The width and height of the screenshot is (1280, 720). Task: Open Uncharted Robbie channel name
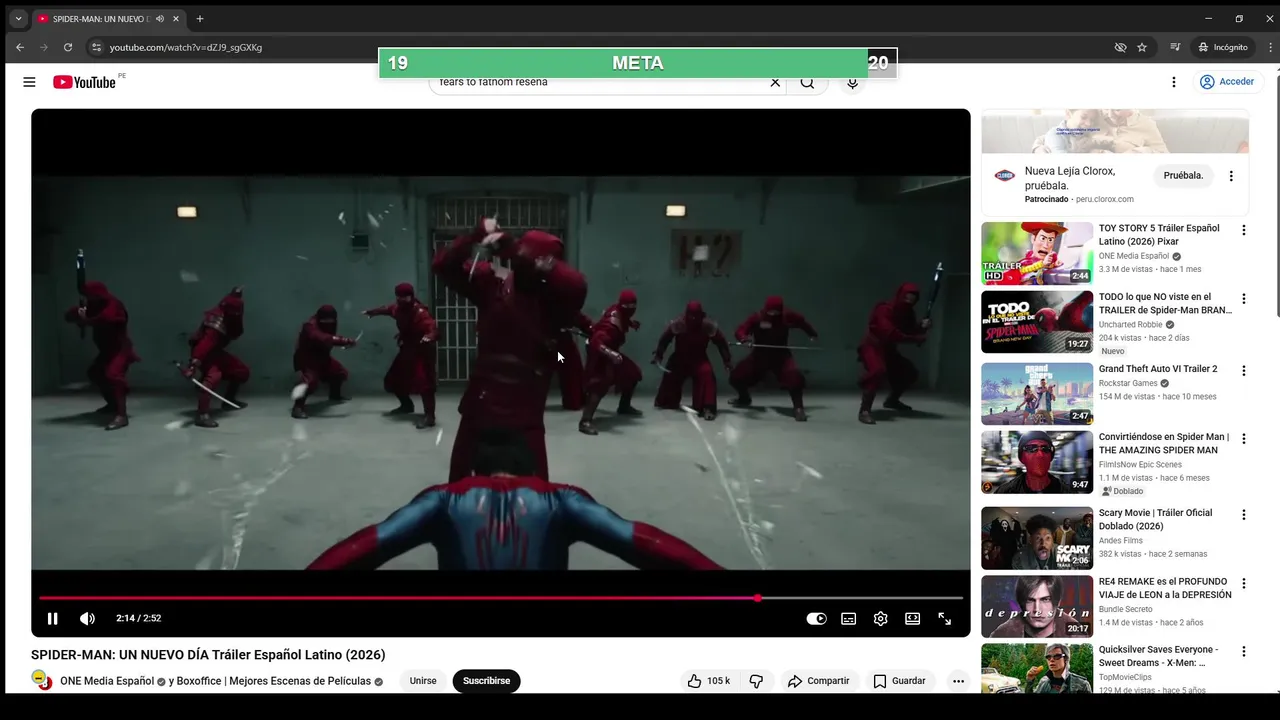[x=1131, y=325]
